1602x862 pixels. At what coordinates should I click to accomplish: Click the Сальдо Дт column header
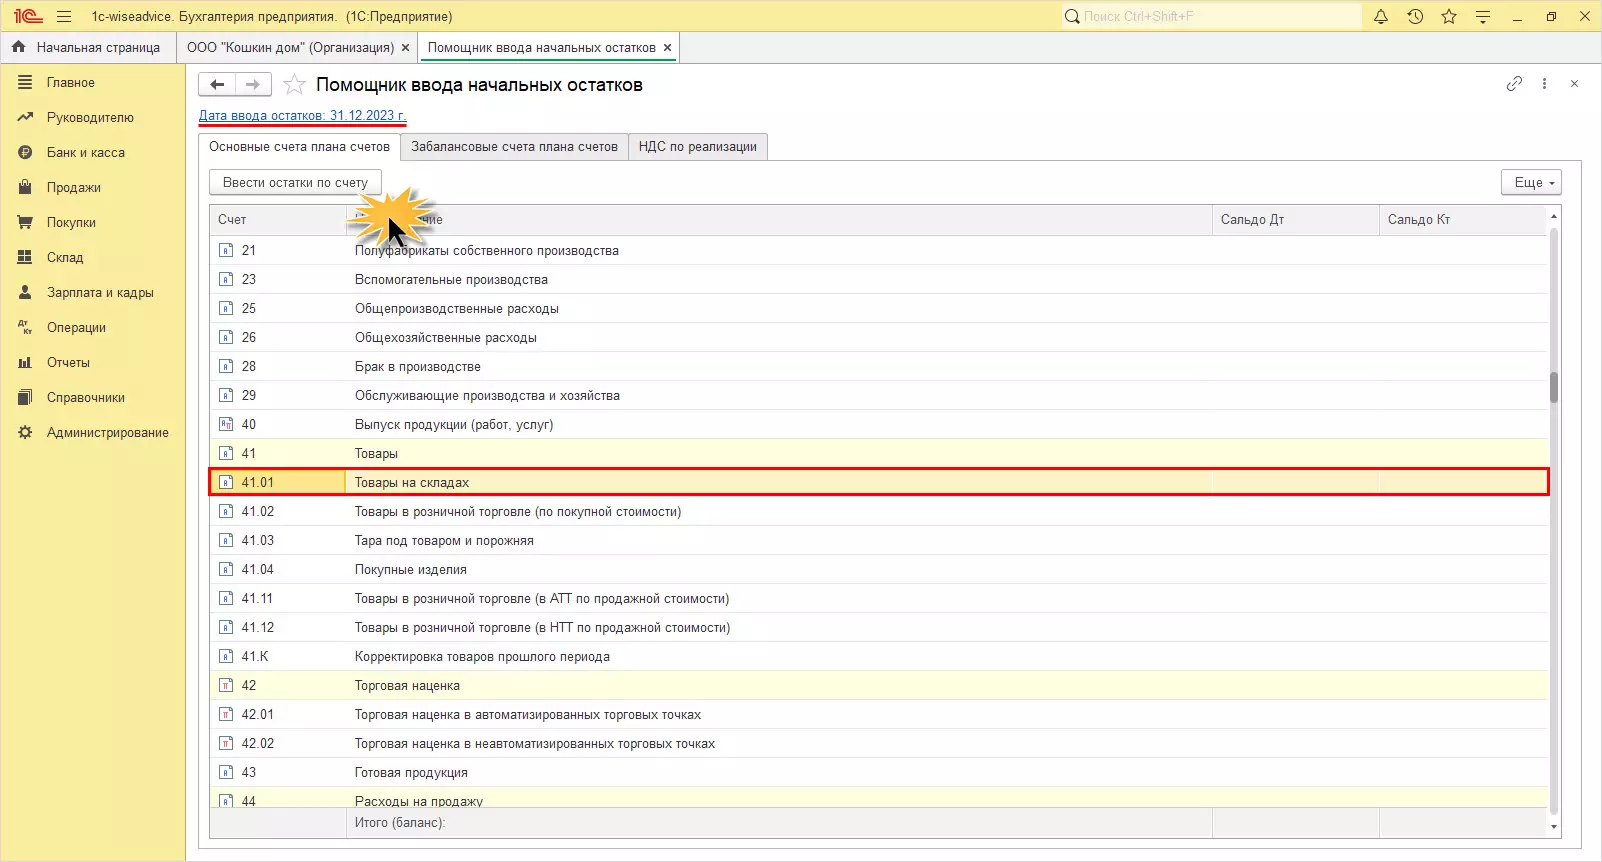point(1295,220)
